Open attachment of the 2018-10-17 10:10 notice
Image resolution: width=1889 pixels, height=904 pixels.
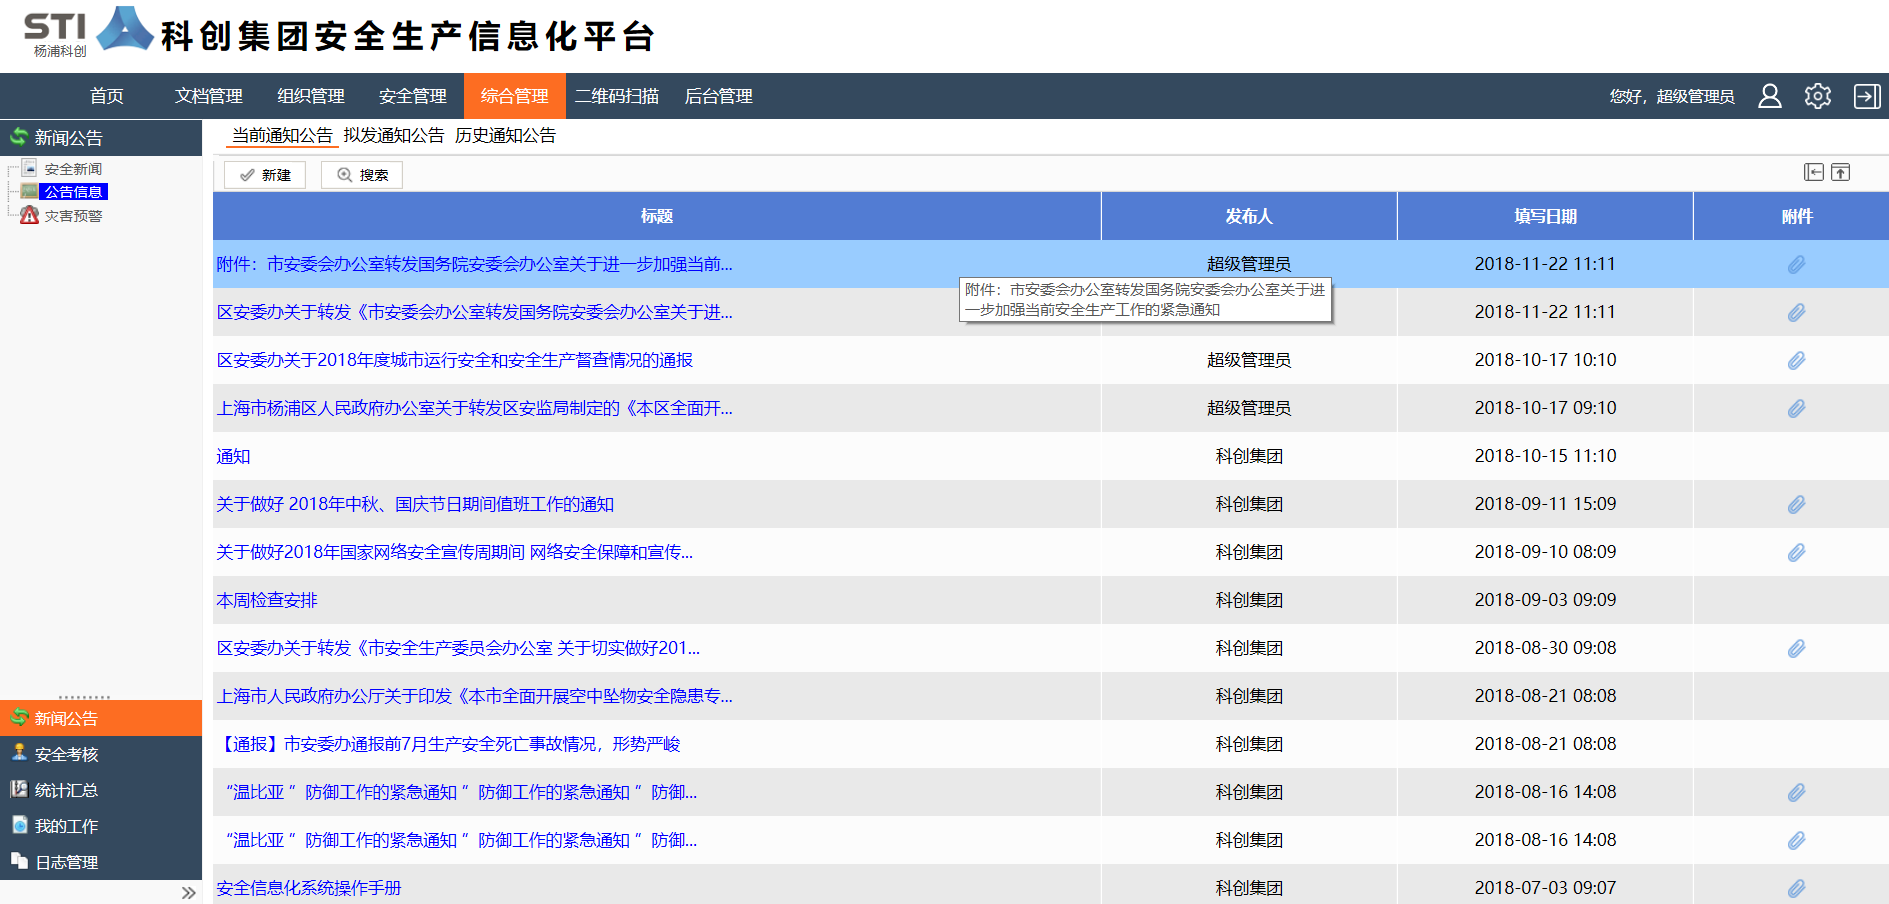click(x=1796, y=360)
